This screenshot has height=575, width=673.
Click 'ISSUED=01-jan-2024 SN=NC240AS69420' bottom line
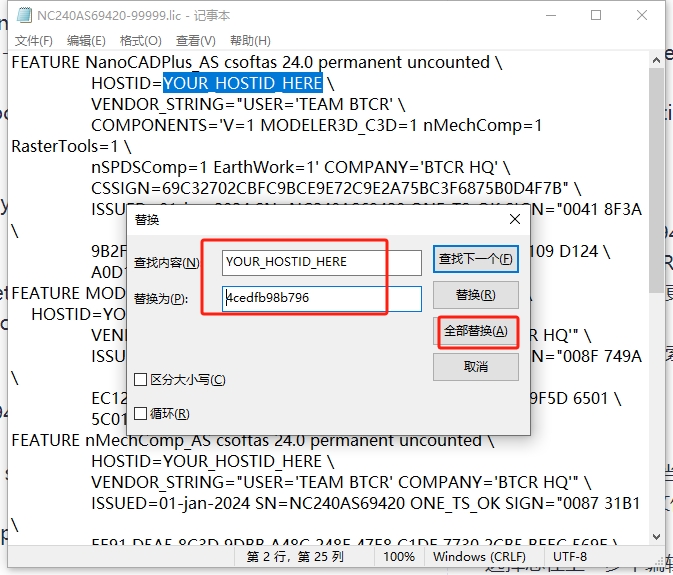[366, 503]
